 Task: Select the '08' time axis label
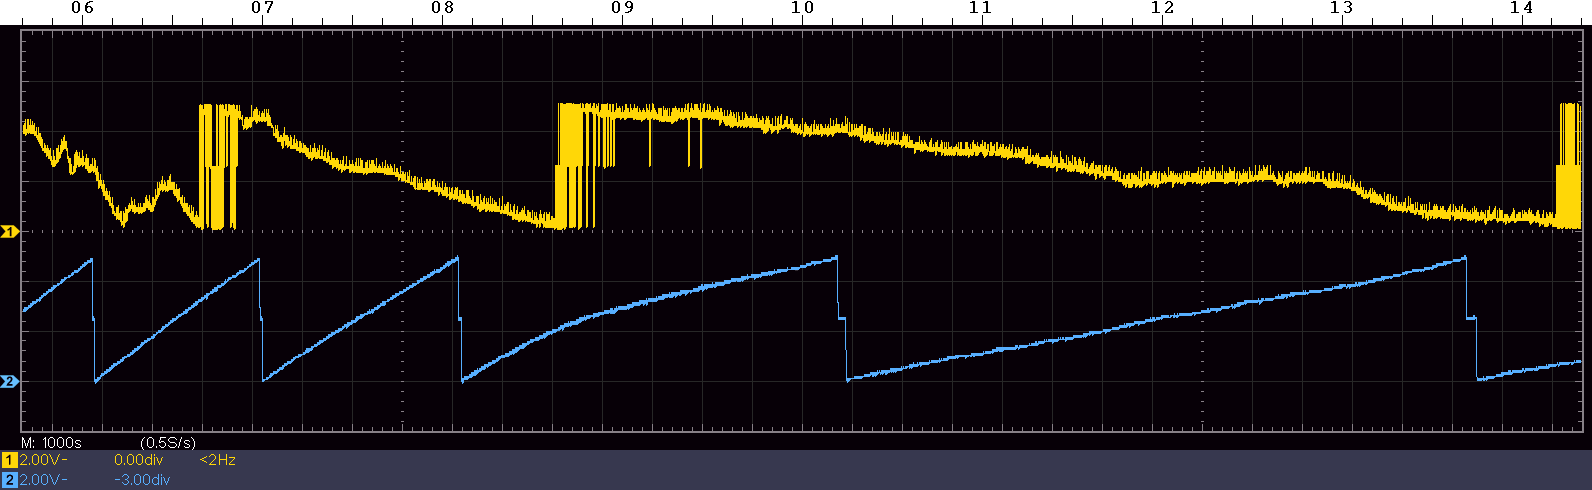pos(442,8)
